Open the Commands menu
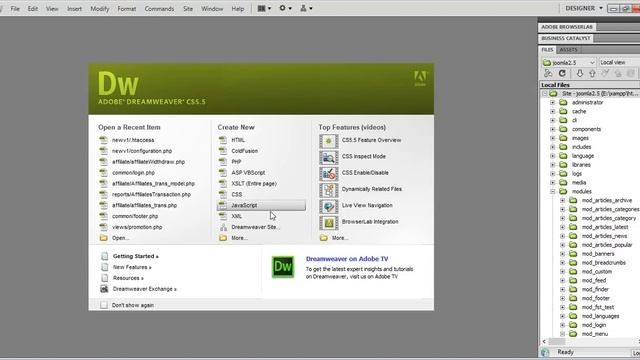The height and width of the screenshot is (360, 640). click(x=159, y=9)
